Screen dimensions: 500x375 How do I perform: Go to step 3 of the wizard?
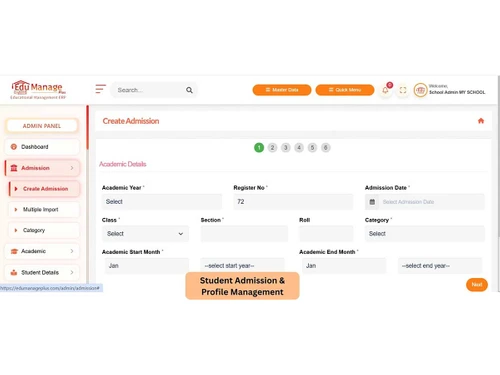coord(286,147)
